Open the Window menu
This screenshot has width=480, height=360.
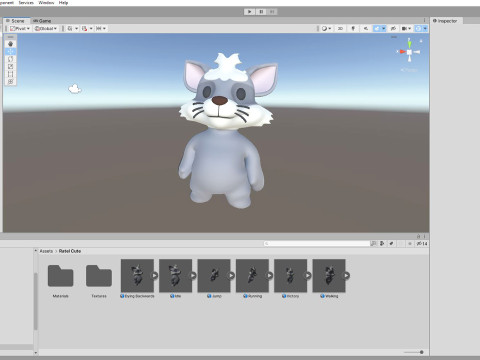(46, 3)
